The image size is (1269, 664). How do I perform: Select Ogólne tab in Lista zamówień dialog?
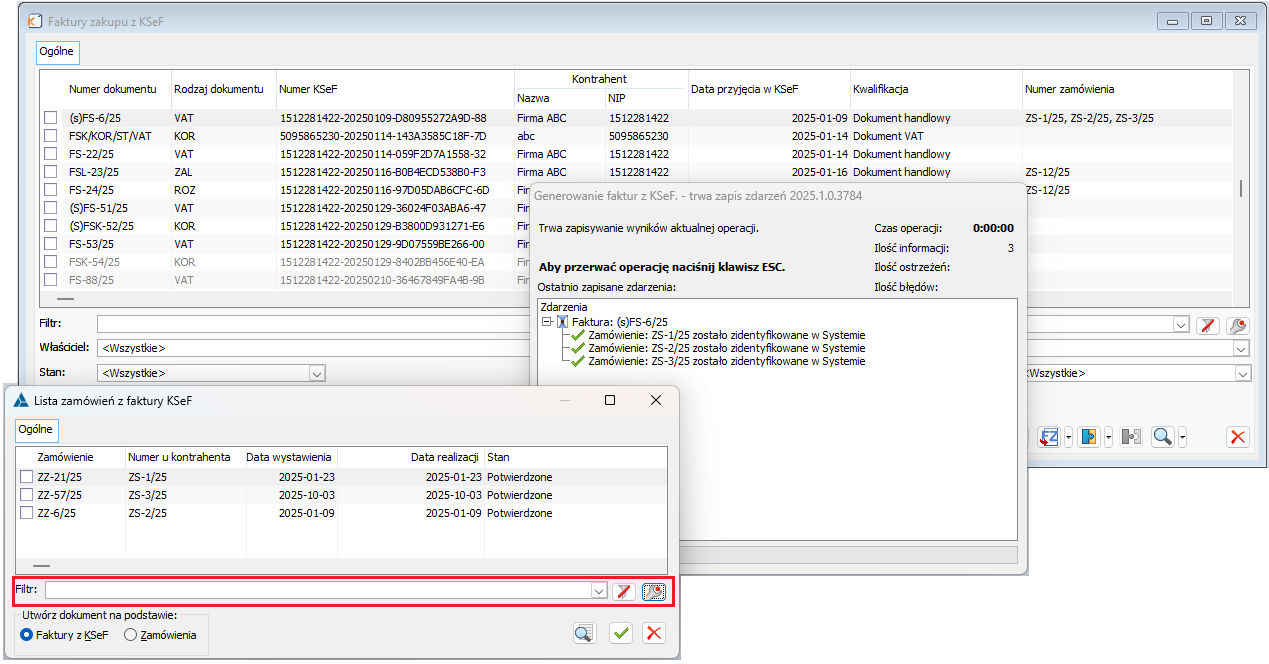click(x=36, y=429)
